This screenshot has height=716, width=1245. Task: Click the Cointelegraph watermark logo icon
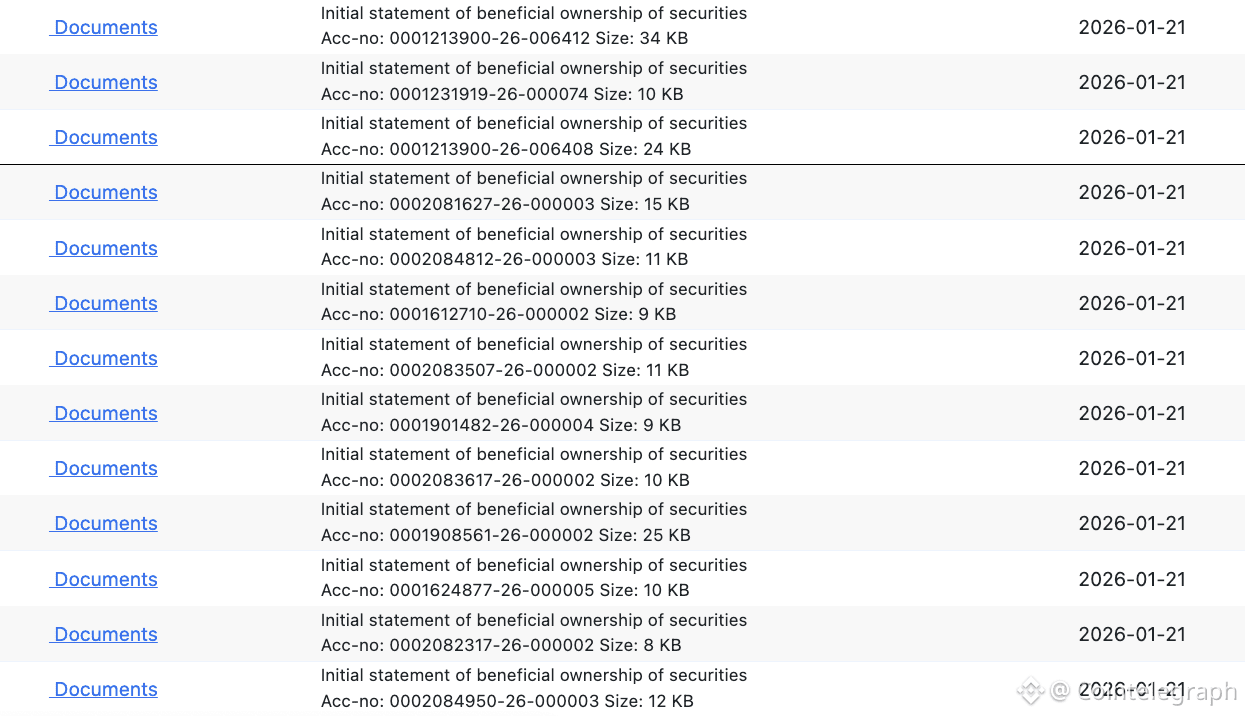pyautogui.click(x=1030, y=690)
